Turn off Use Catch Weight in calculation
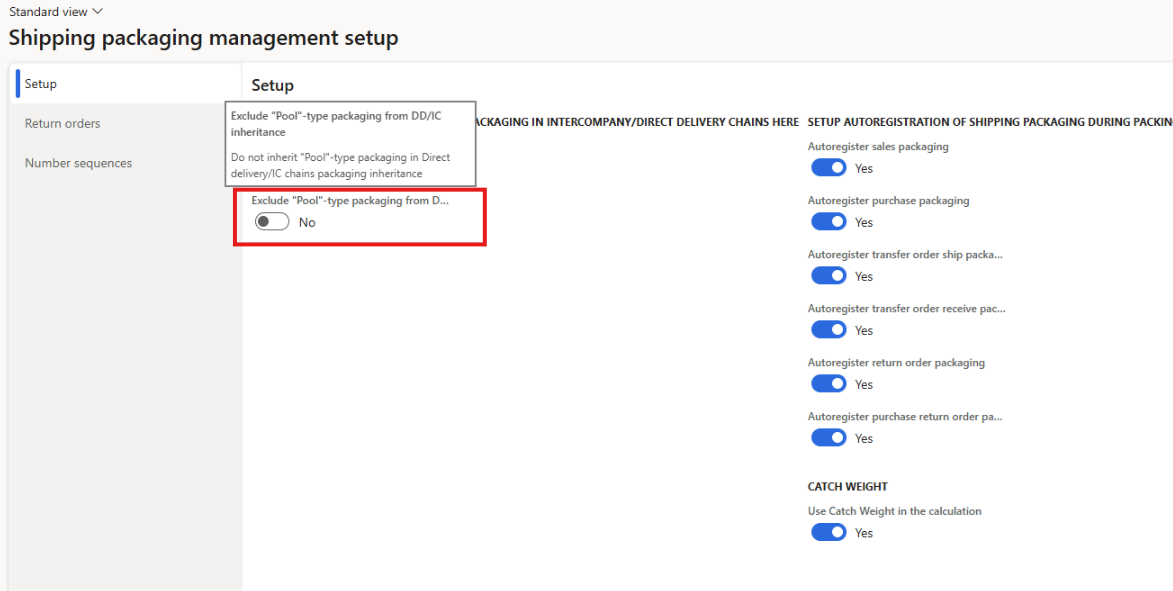The image size is (1173, 591). (x=828, y=532)
